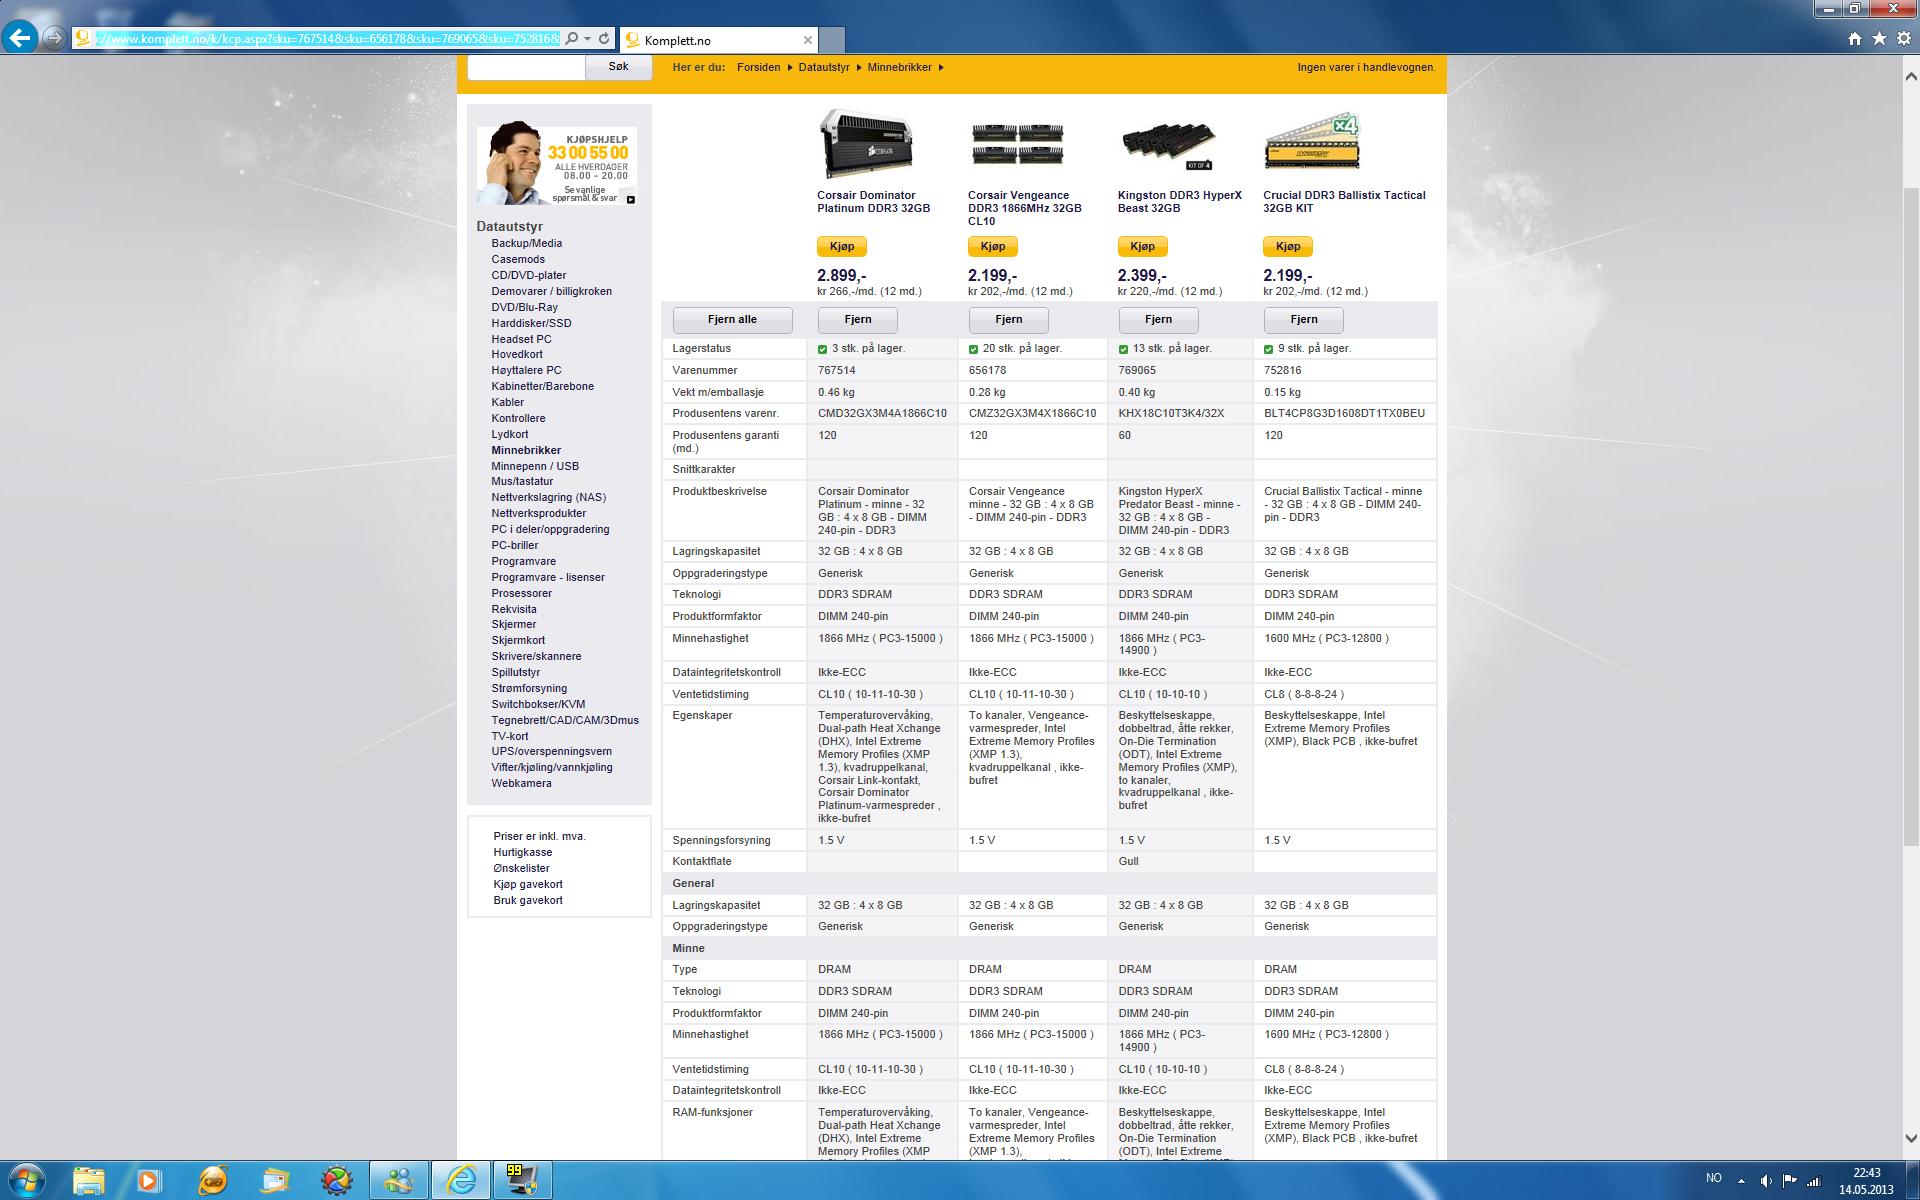Switch to Internet Explorer taskbar icon

coord(461,1181)
